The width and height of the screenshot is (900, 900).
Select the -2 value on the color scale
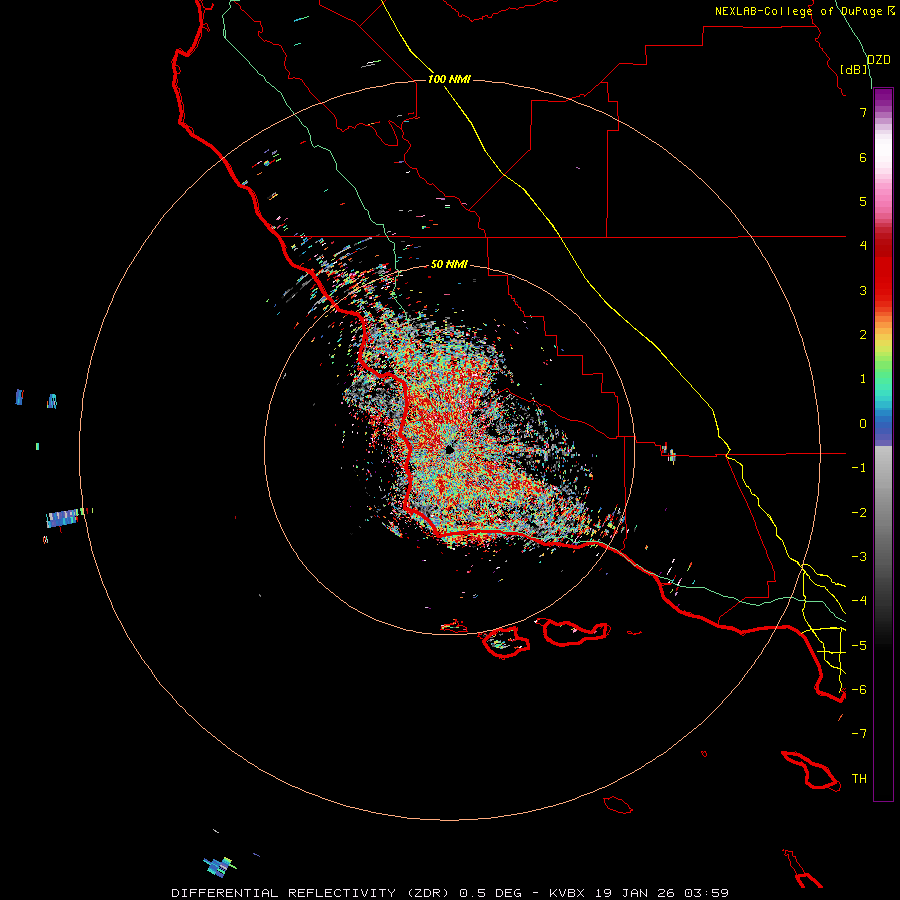(859, 513)
